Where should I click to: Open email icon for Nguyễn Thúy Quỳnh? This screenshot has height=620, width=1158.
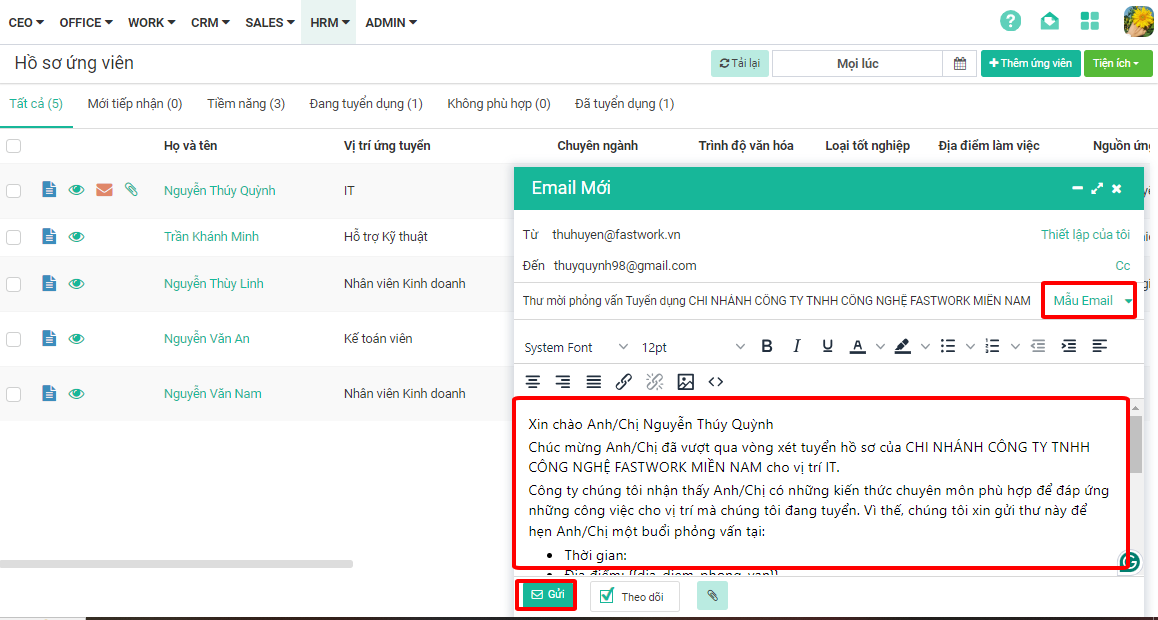pyautogui.click(x=104, y=190)
